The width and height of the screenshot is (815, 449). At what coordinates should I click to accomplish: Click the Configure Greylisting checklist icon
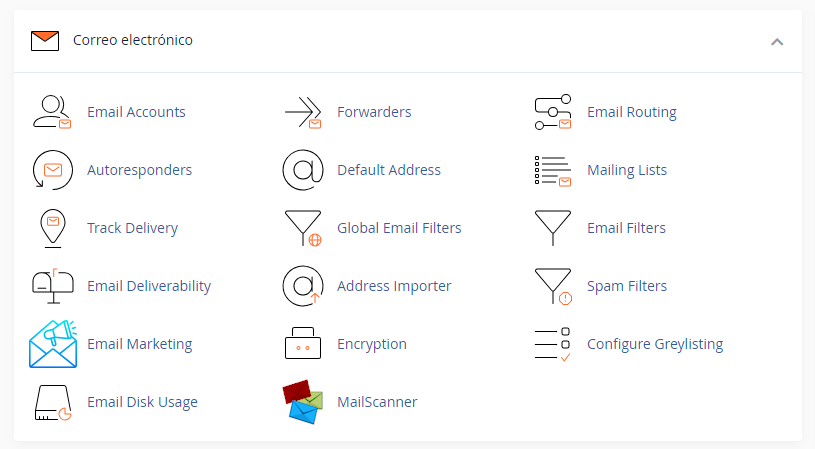pyautogui.click(x=553, y=344)
